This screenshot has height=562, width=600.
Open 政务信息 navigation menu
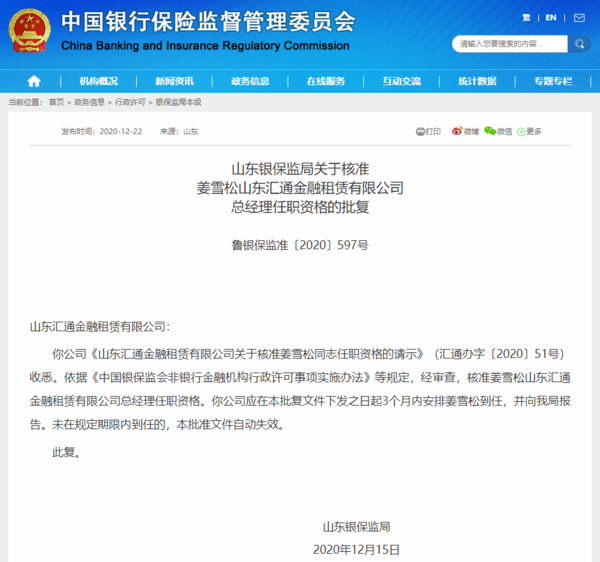click(x=250, y=81)
